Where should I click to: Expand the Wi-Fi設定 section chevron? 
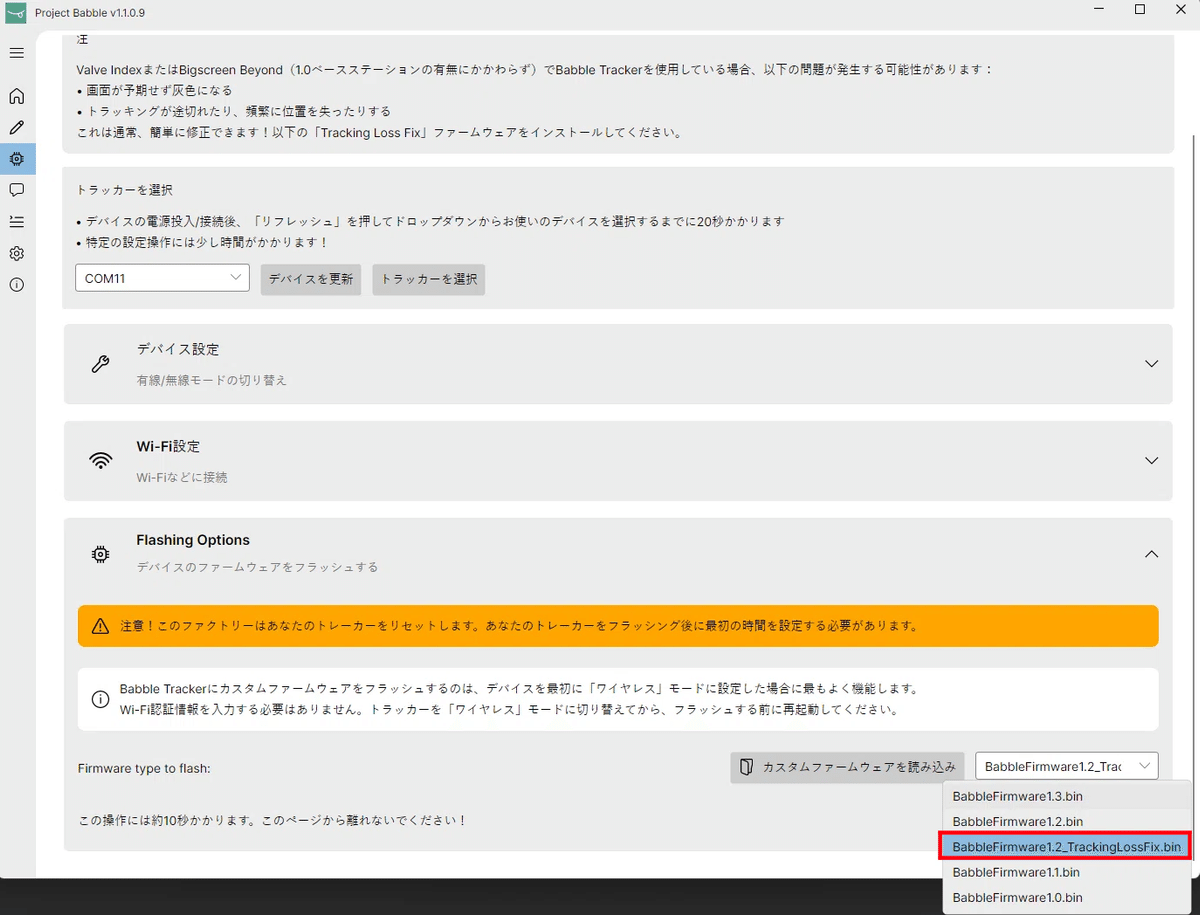1151,461
